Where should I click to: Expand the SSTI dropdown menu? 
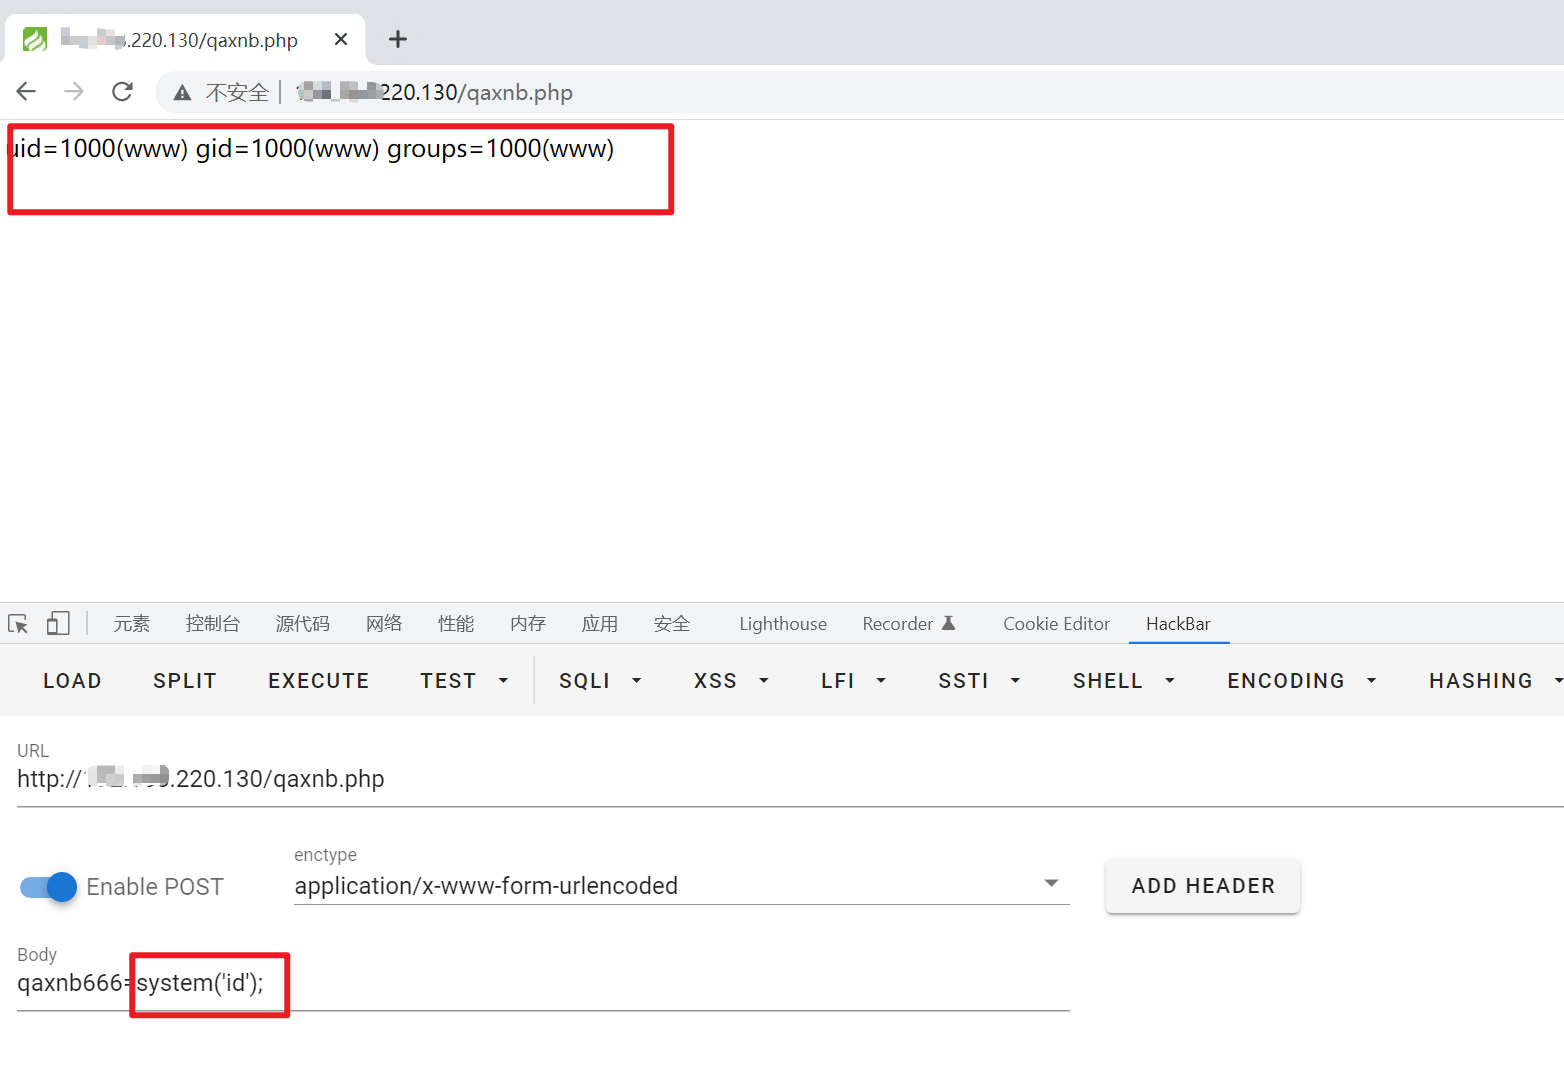(979, 681)
